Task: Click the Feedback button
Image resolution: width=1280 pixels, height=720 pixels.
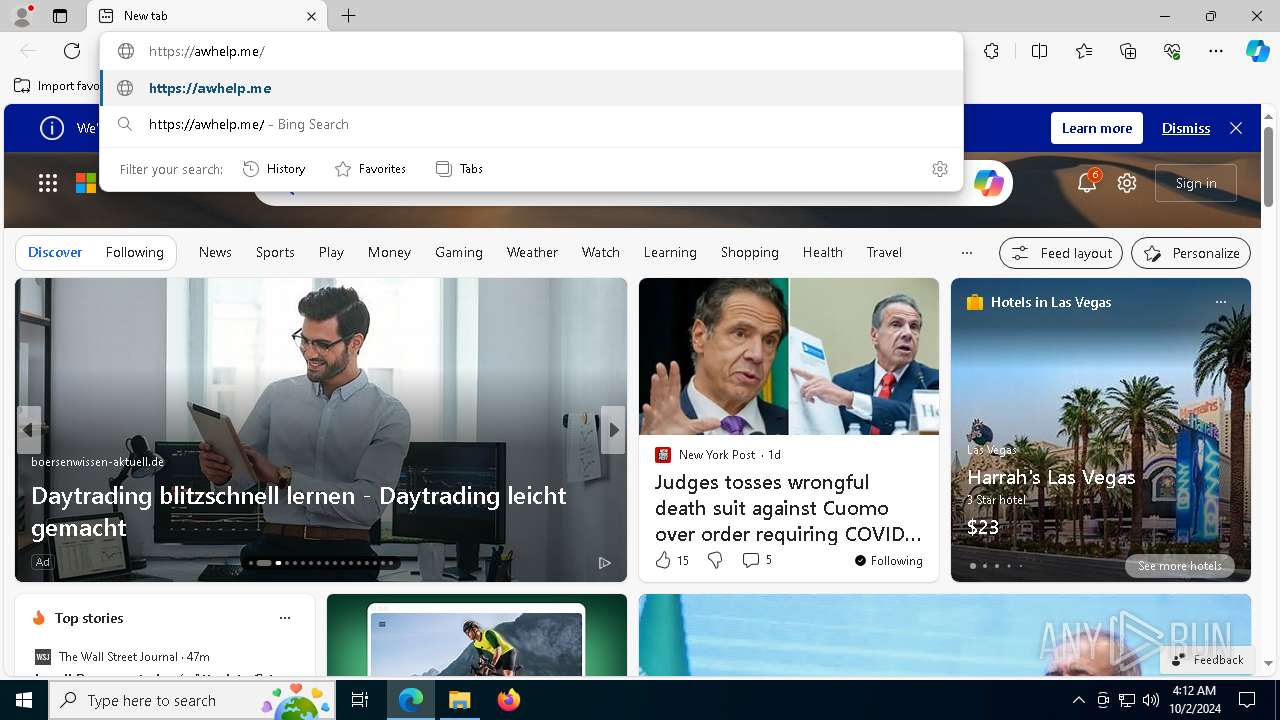Action: coord(1207,659)
